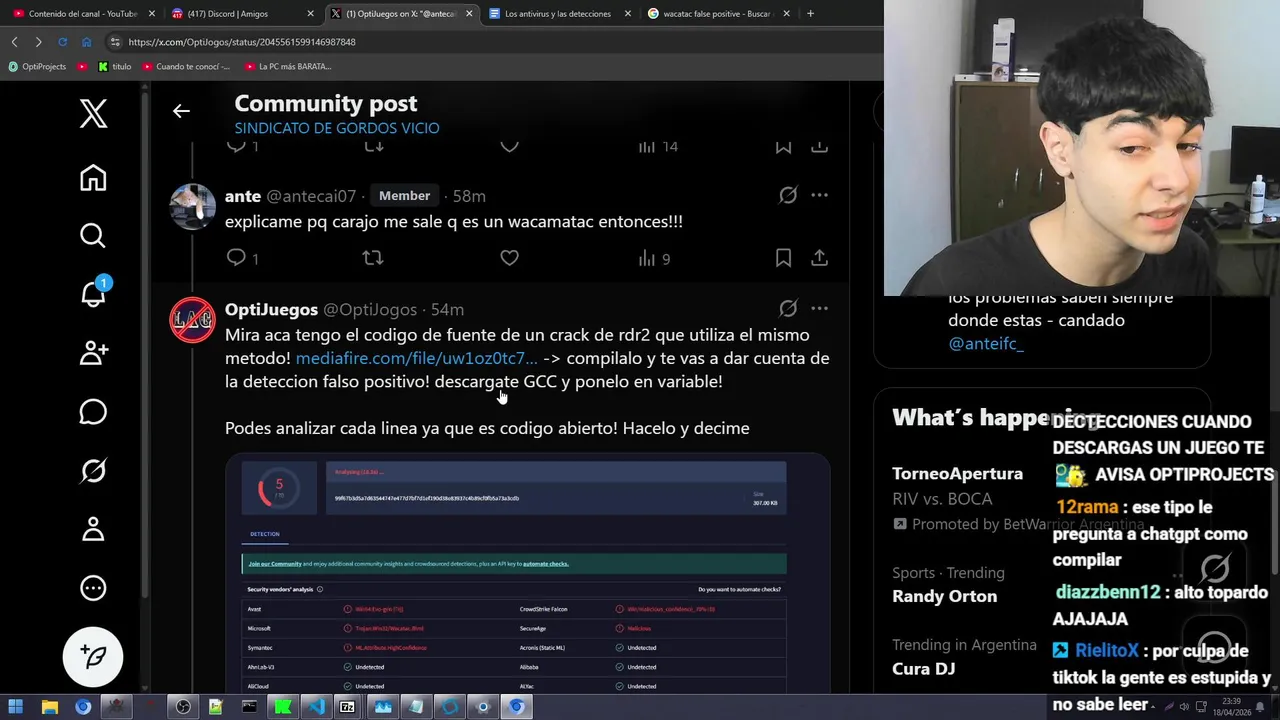Click the Member badge on ante's post
This screenshot has height=720, width=1280.
(404, 196)
